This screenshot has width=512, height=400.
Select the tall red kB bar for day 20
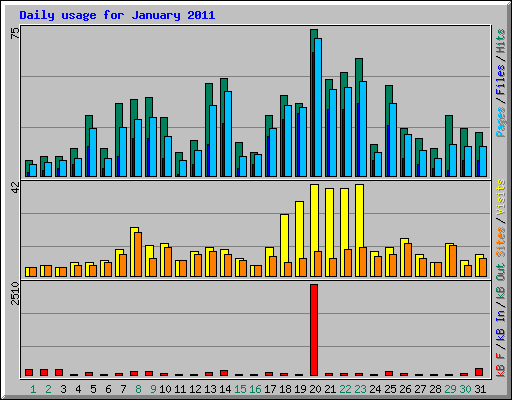coord(314,330)
